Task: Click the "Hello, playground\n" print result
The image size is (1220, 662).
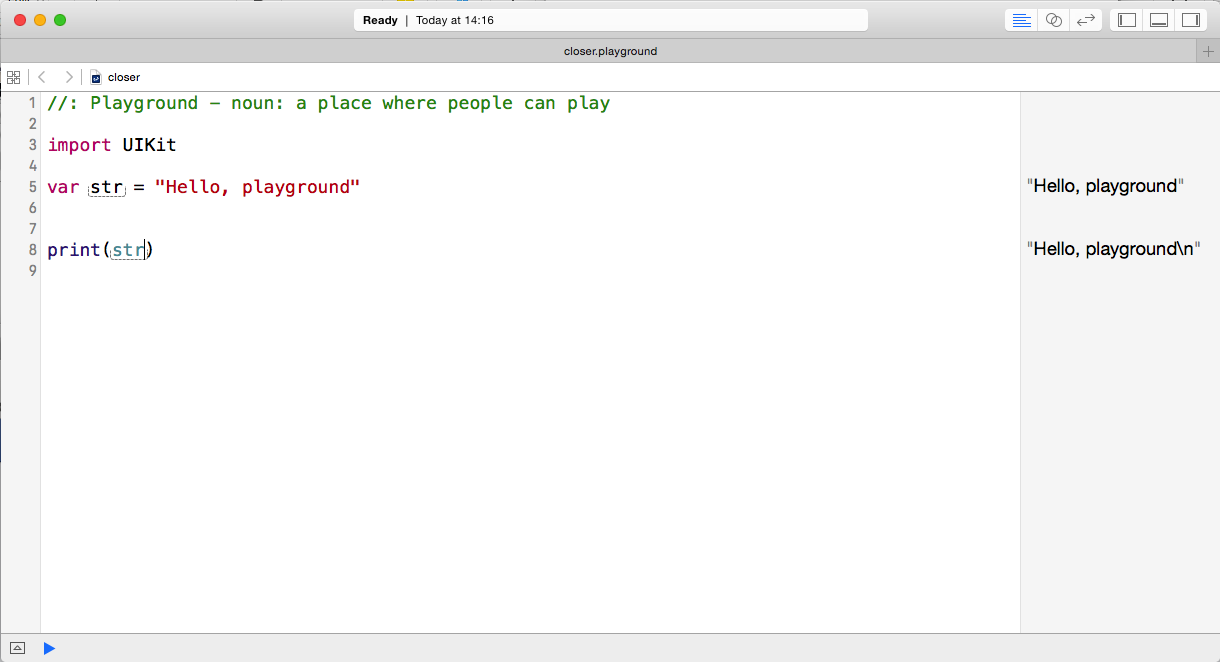Action: click(x=1113, y=249)
